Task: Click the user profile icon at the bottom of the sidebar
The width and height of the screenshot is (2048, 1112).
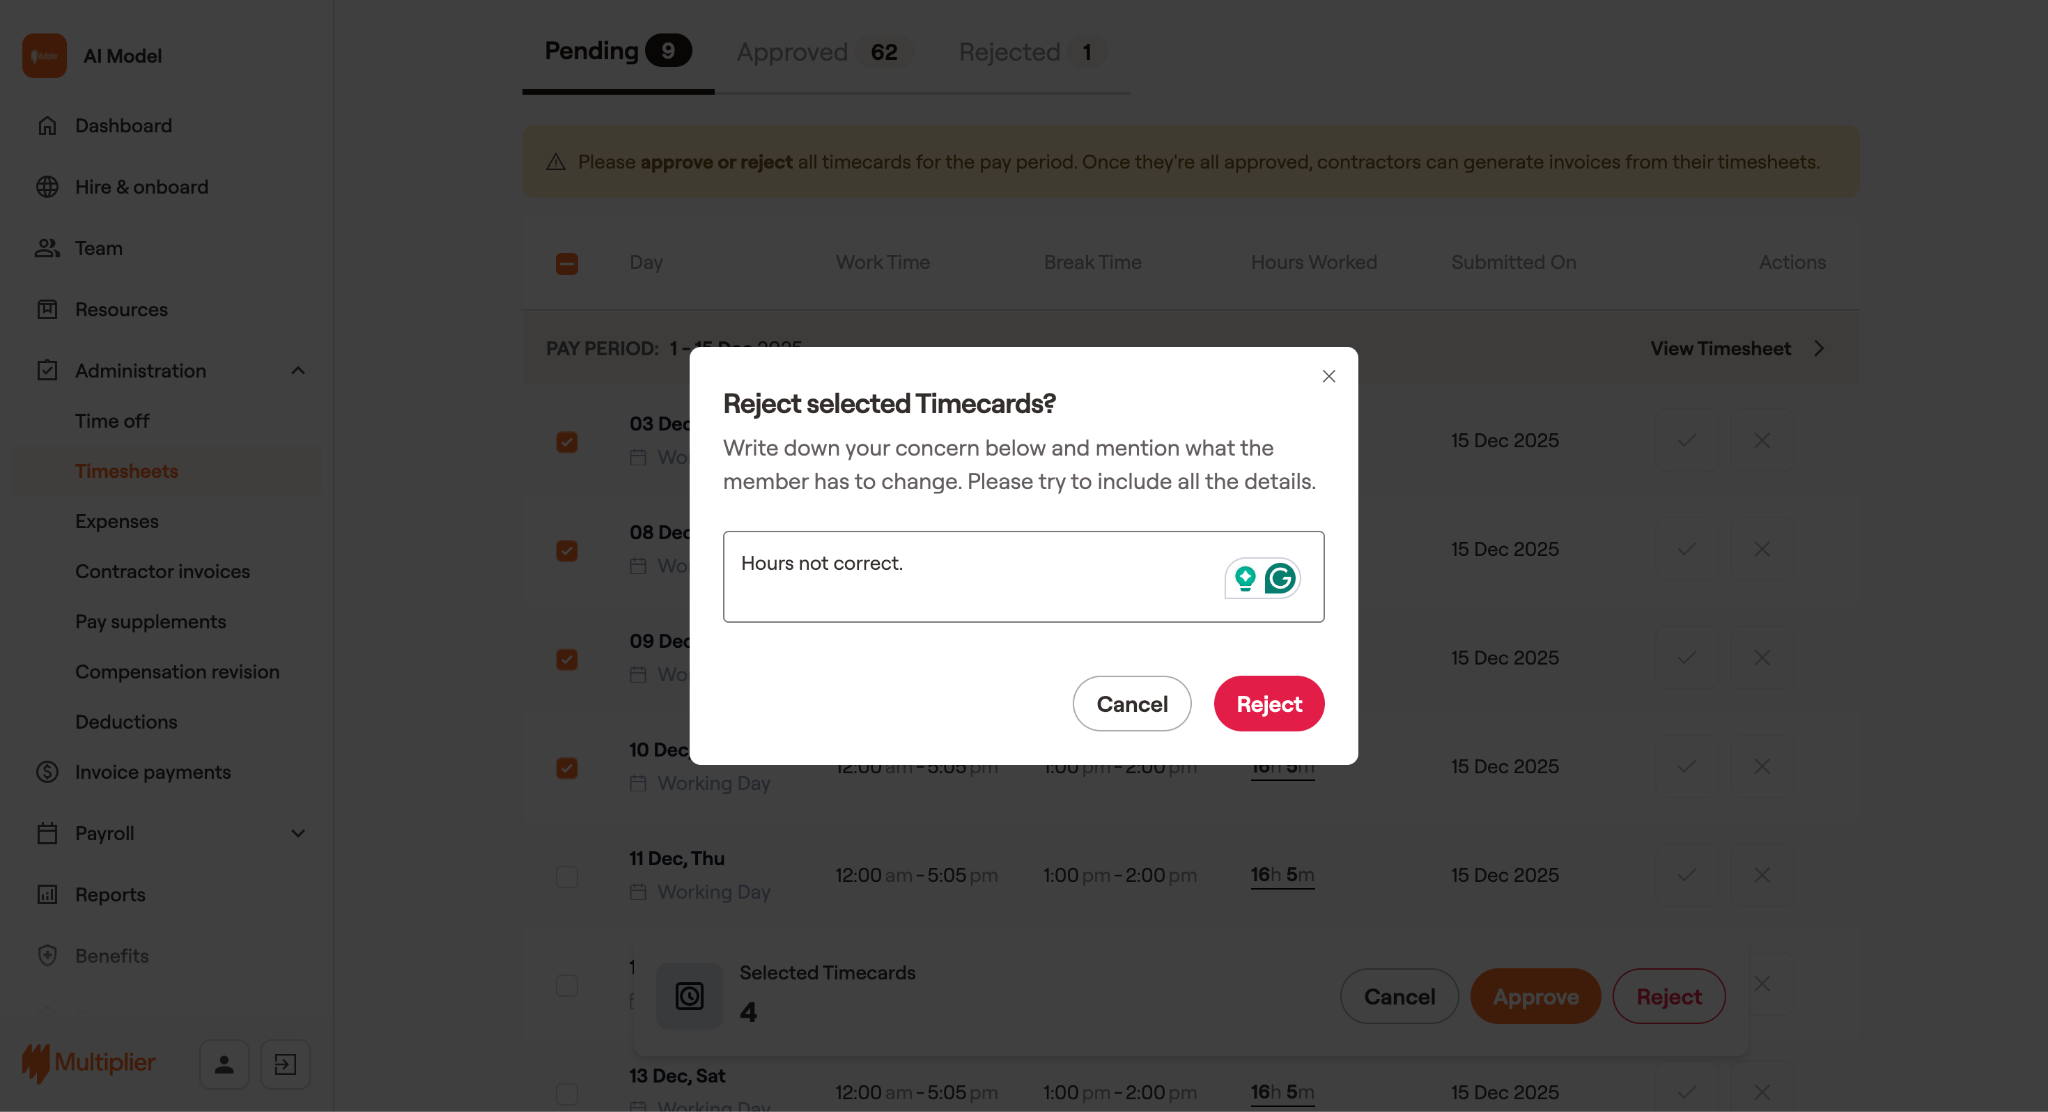Action: point(224,1064)
